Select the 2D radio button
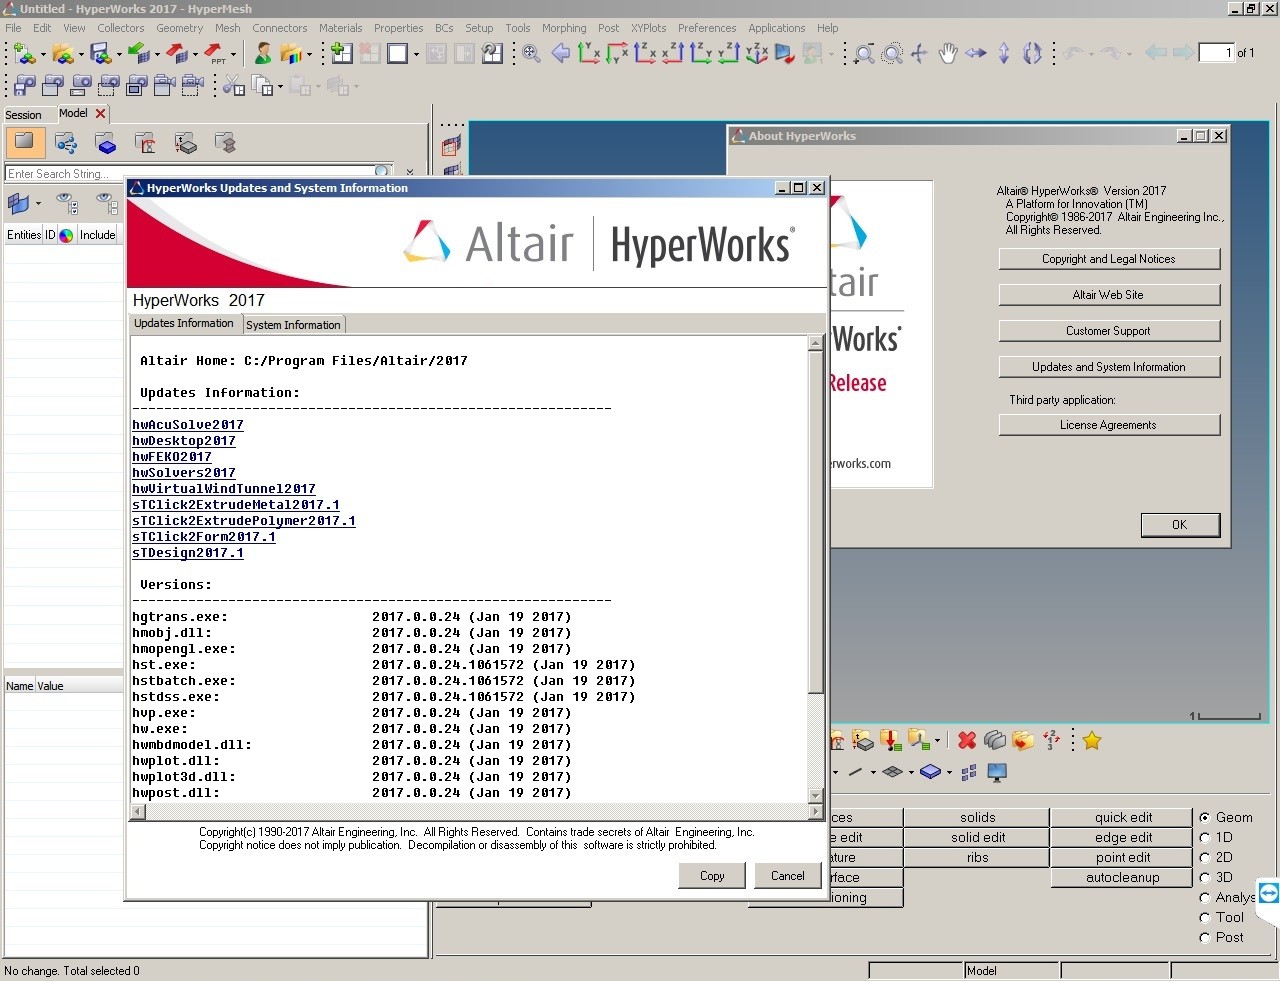This screenshot has height=981, width=1280. click(1205, 857)
